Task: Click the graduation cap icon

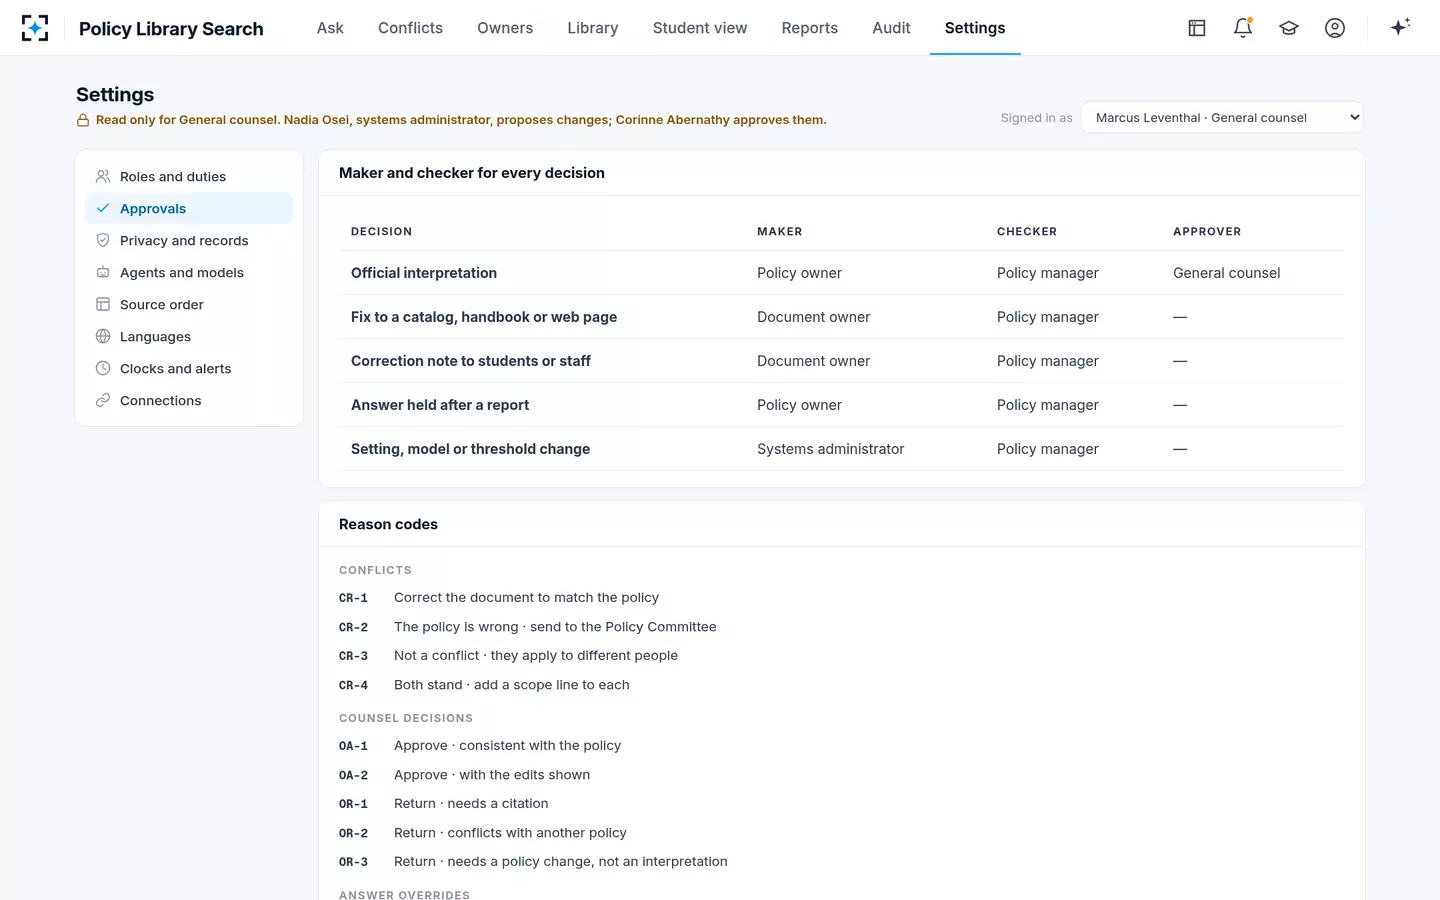Action: (x=1289, y=28)
